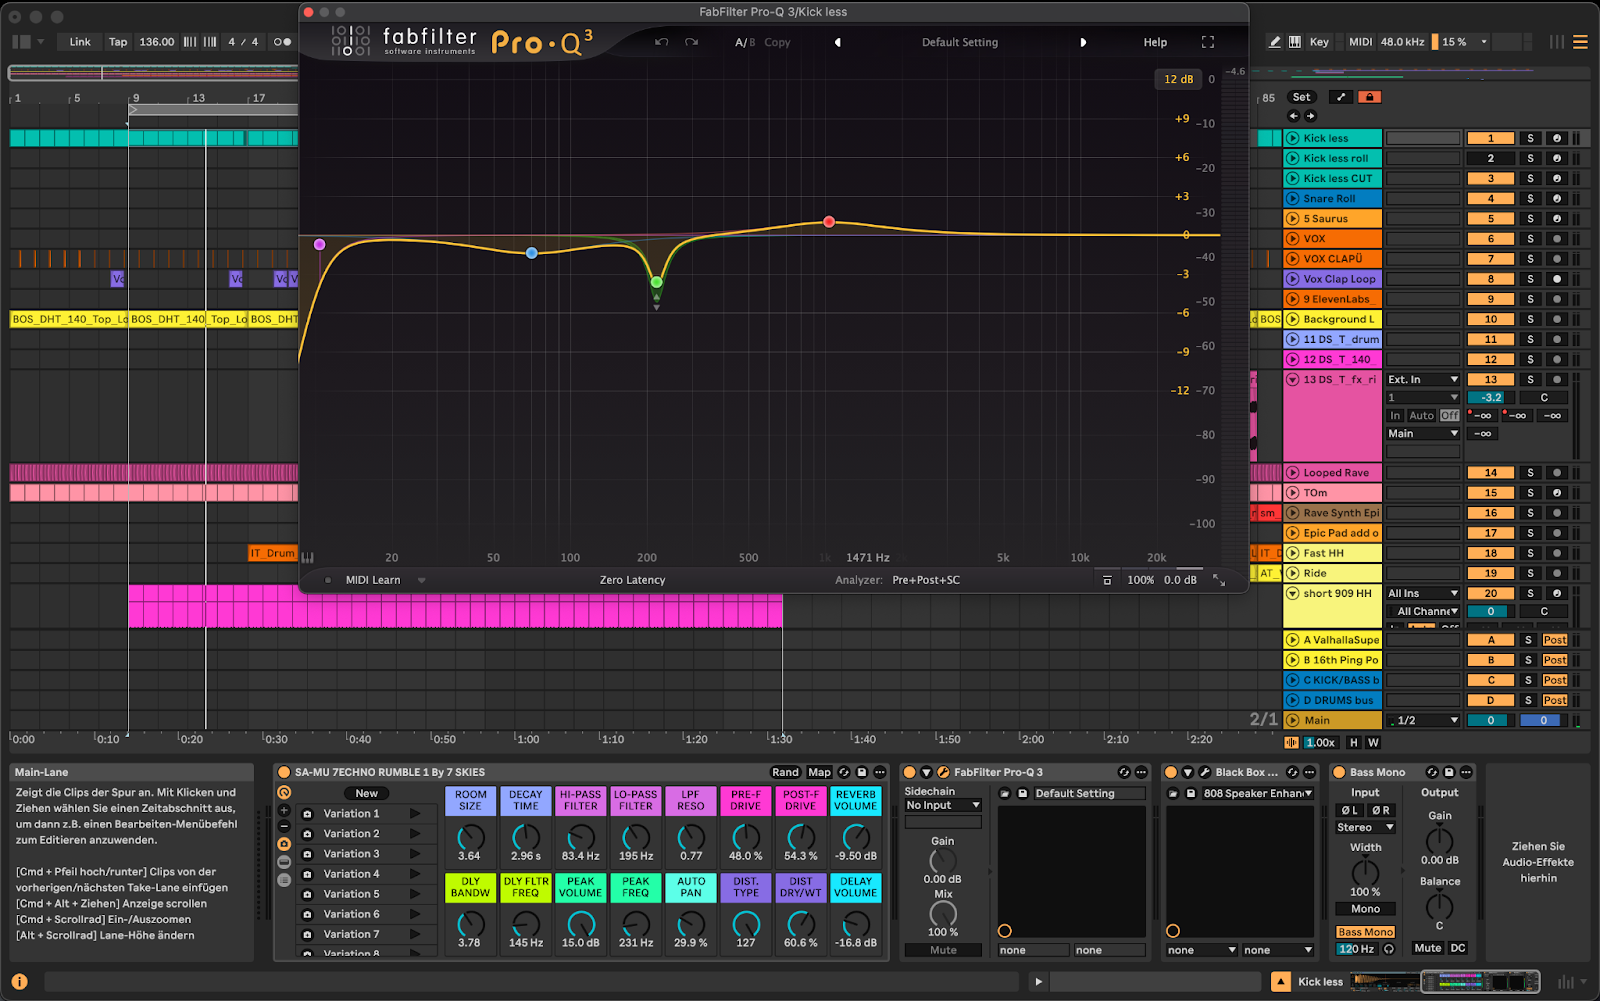Click the New variation button
The width and height of the screenshot is (1600, 1001).
click(x=367, y=793)
